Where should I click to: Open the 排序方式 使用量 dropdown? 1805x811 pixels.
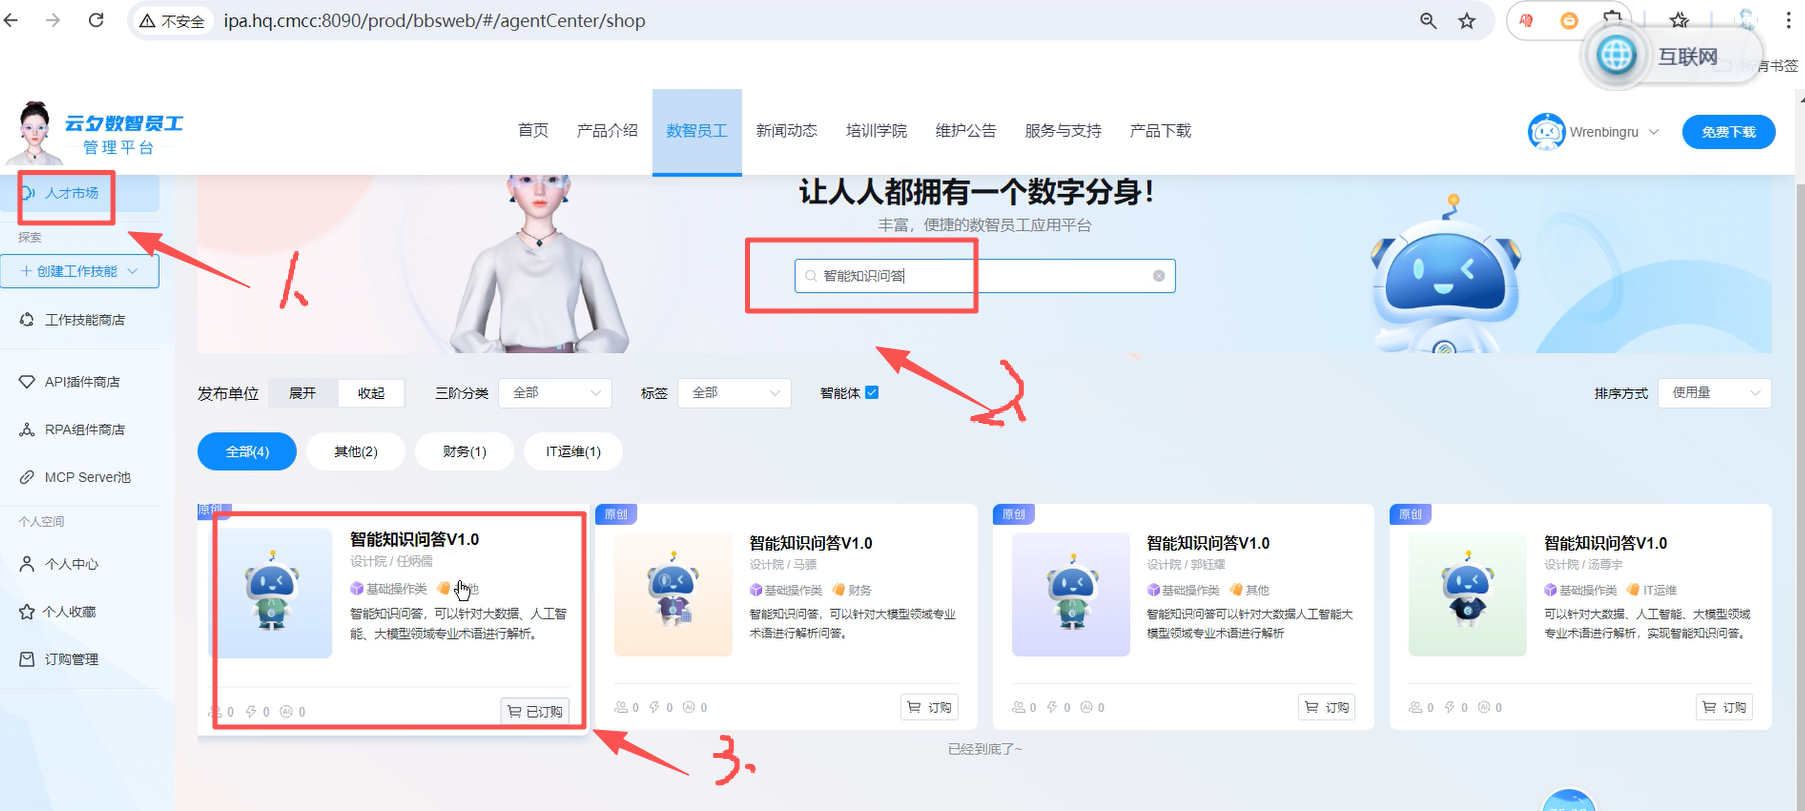[1714, 393]
